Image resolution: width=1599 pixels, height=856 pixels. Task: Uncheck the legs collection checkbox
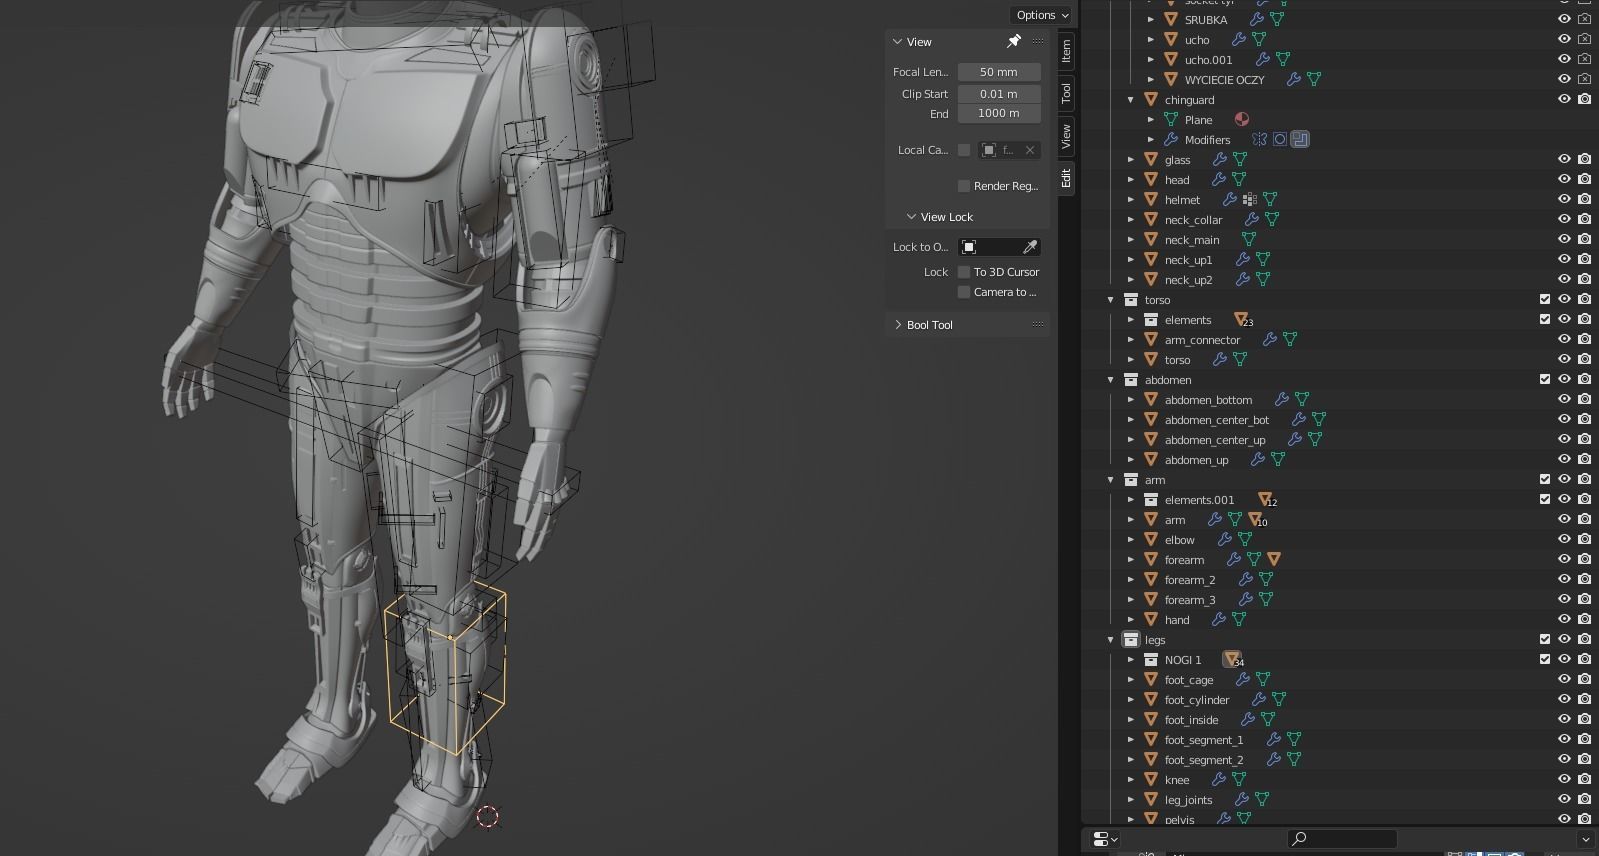point(1545,639)
